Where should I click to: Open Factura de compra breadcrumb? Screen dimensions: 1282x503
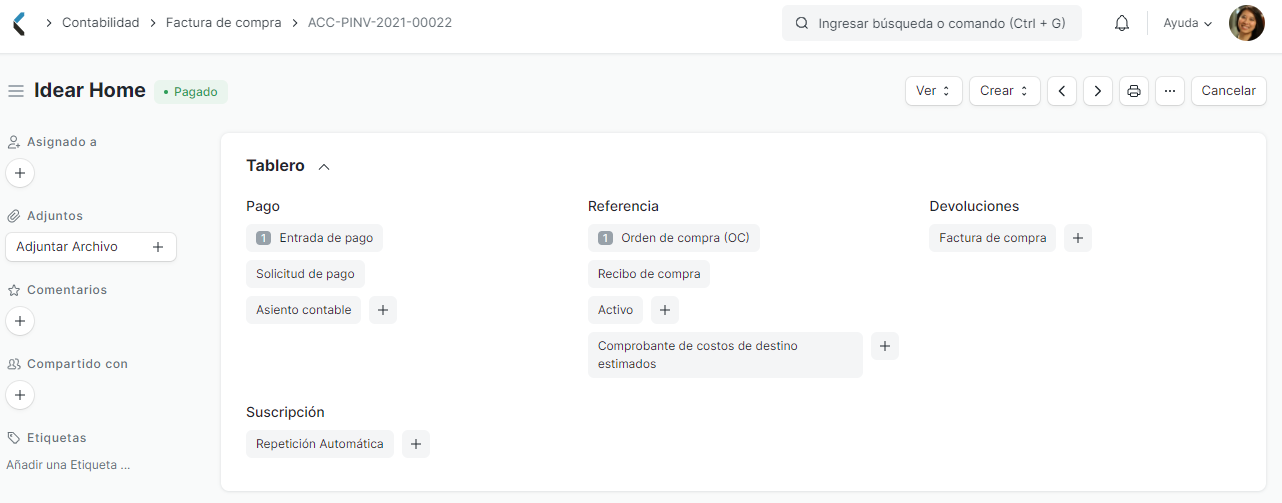point(224,22)
